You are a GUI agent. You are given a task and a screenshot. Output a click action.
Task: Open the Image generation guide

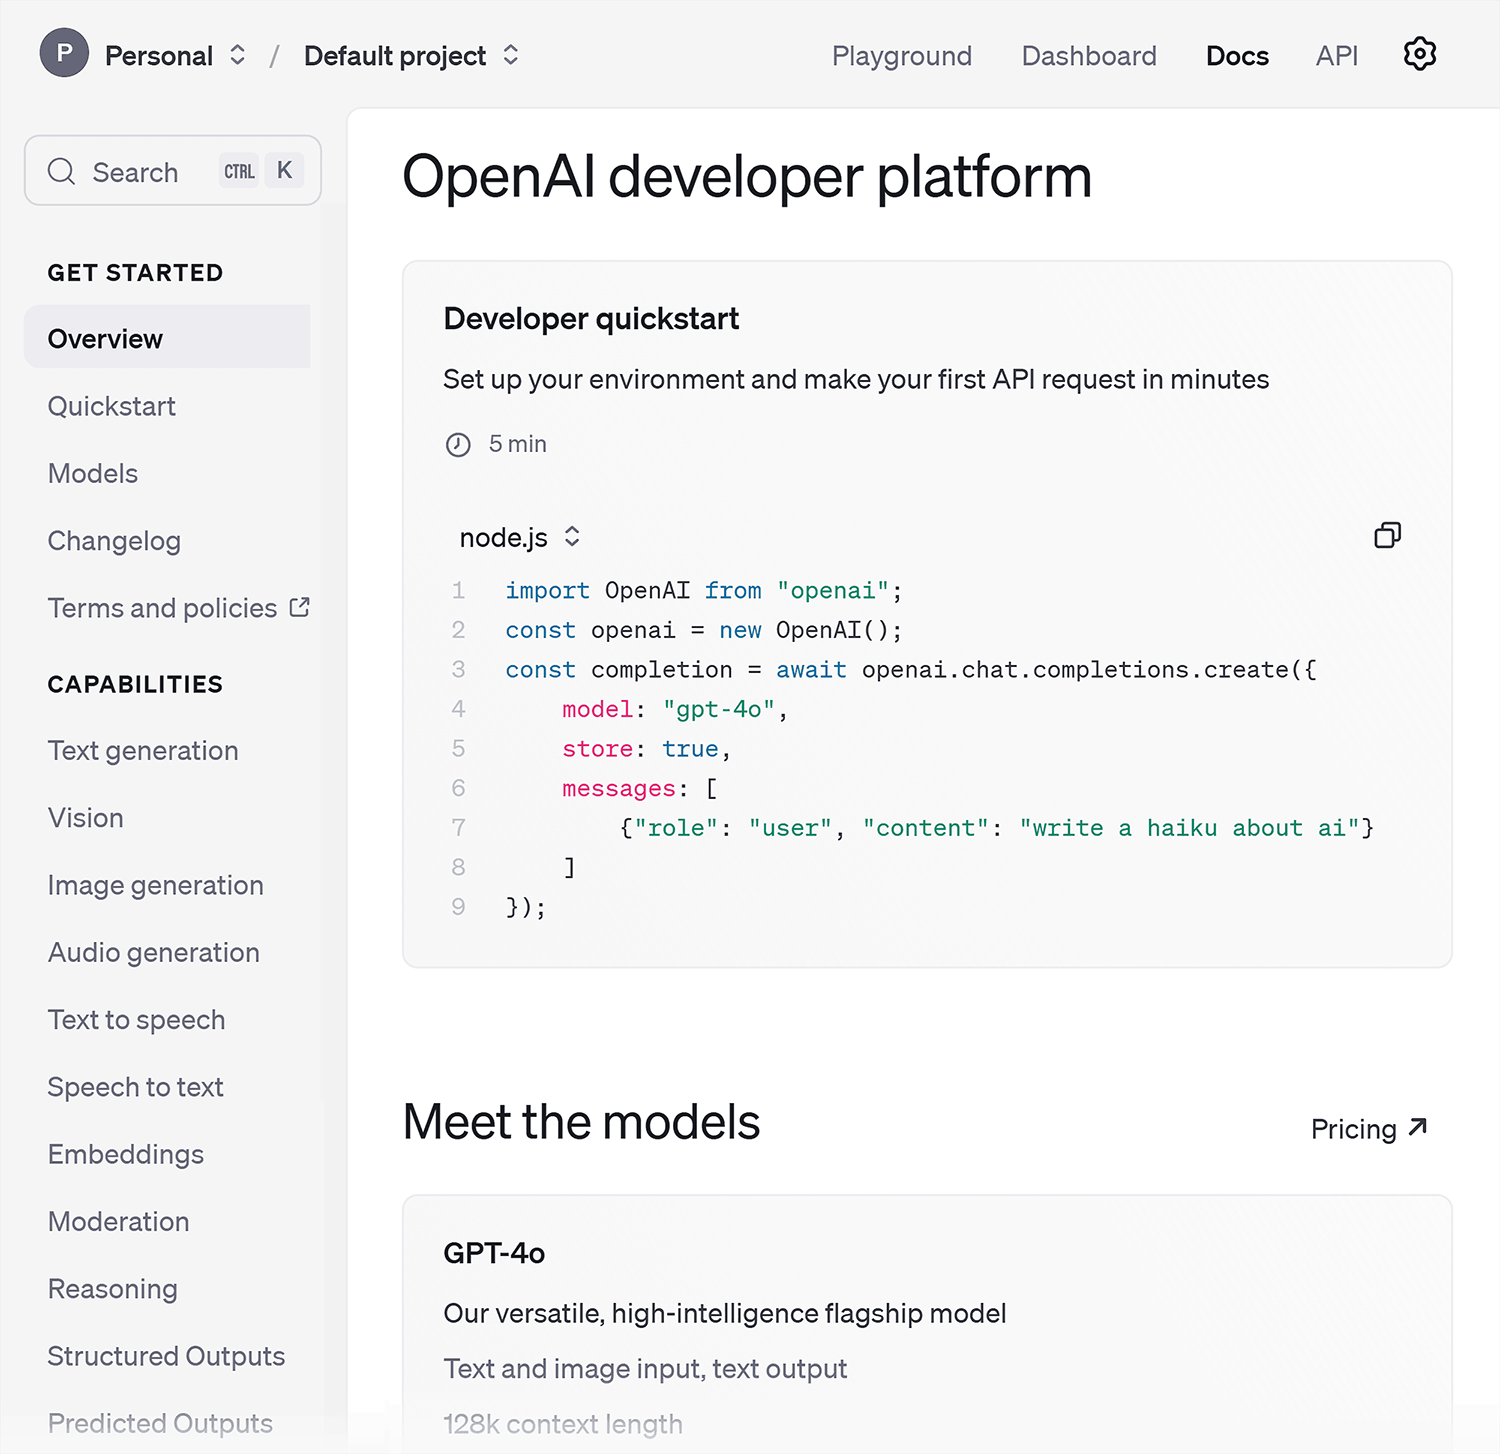tap(156, 886)
